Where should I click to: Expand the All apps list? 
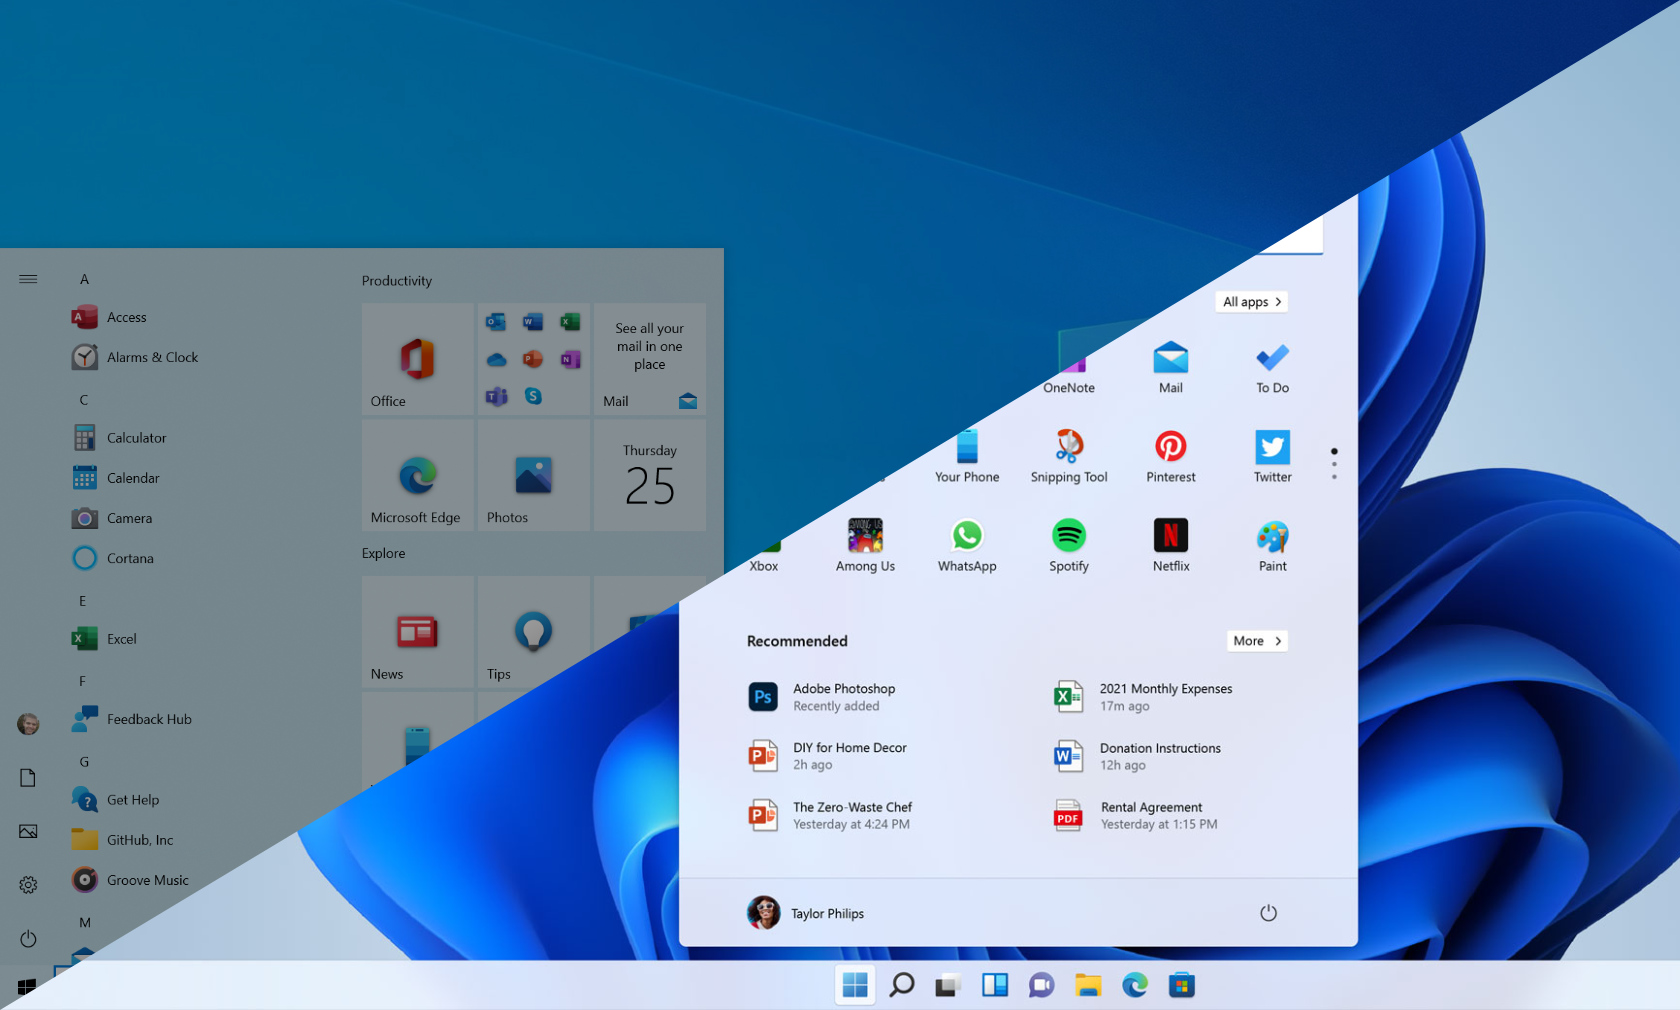point(1251,302)
